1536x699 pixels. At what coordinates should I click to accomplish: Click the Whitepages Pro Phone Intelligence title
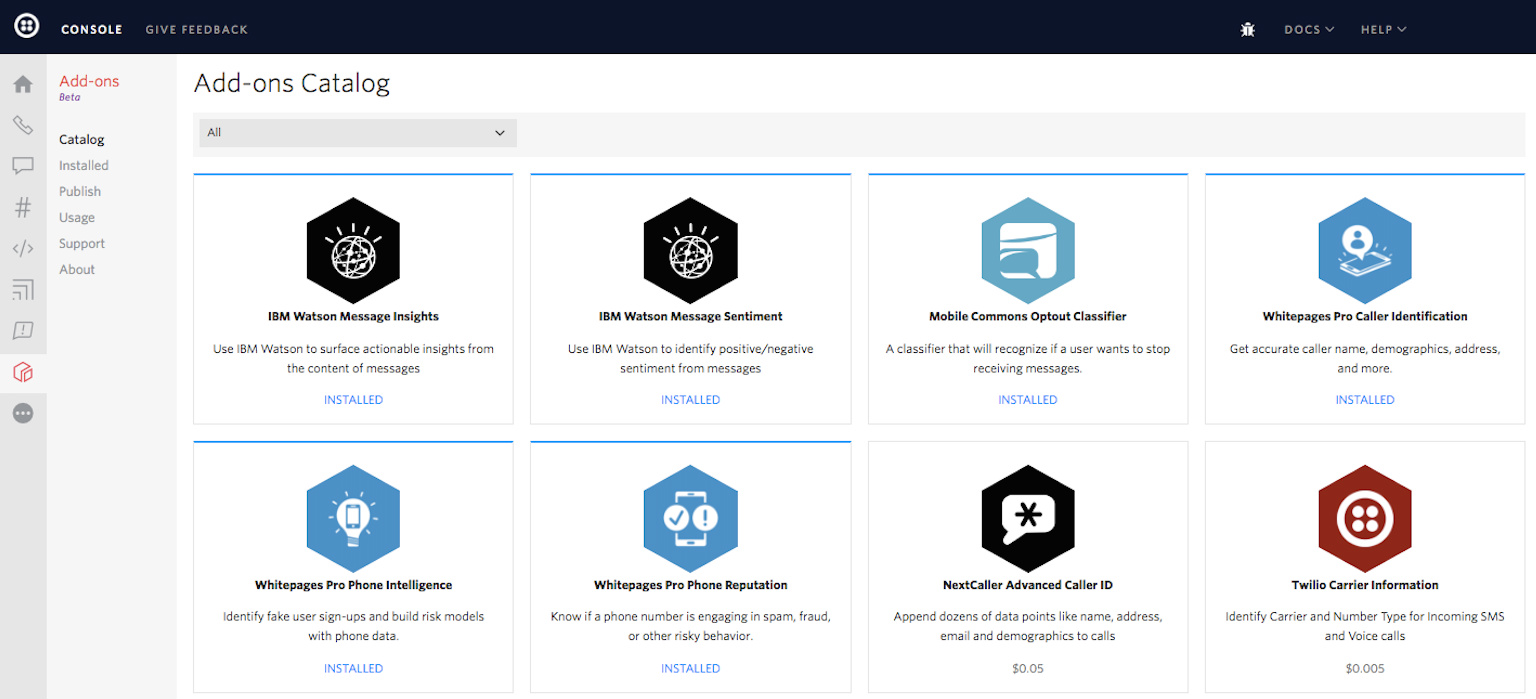(353, 585)
